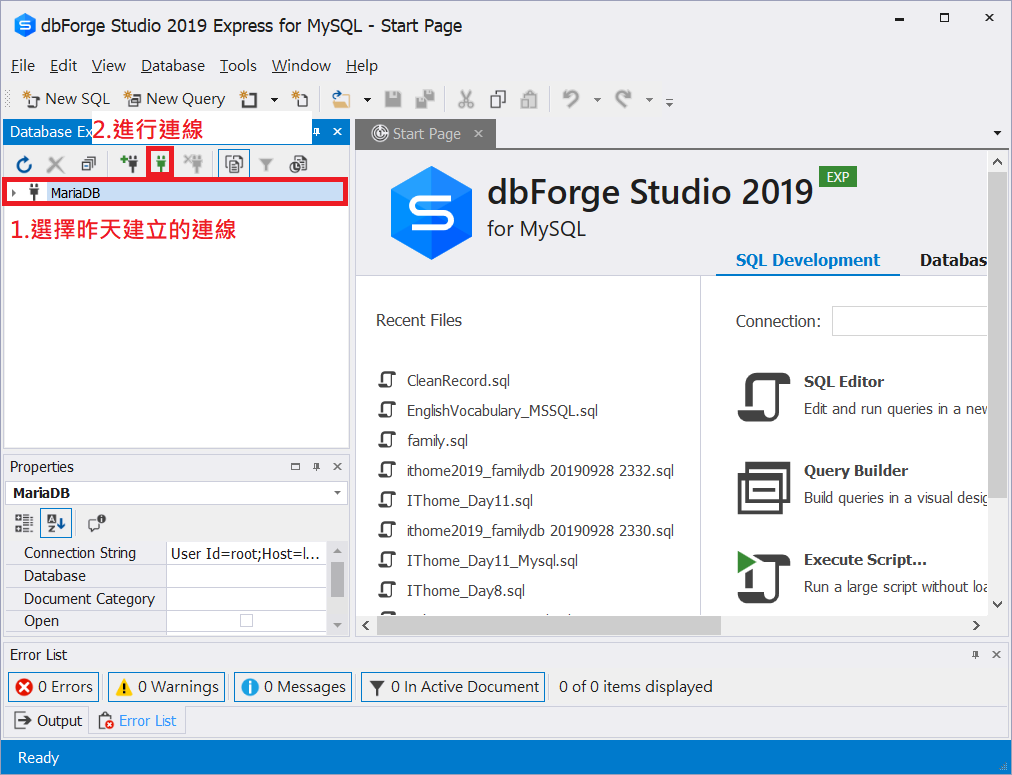Click Execute Script option

(865, 559)
